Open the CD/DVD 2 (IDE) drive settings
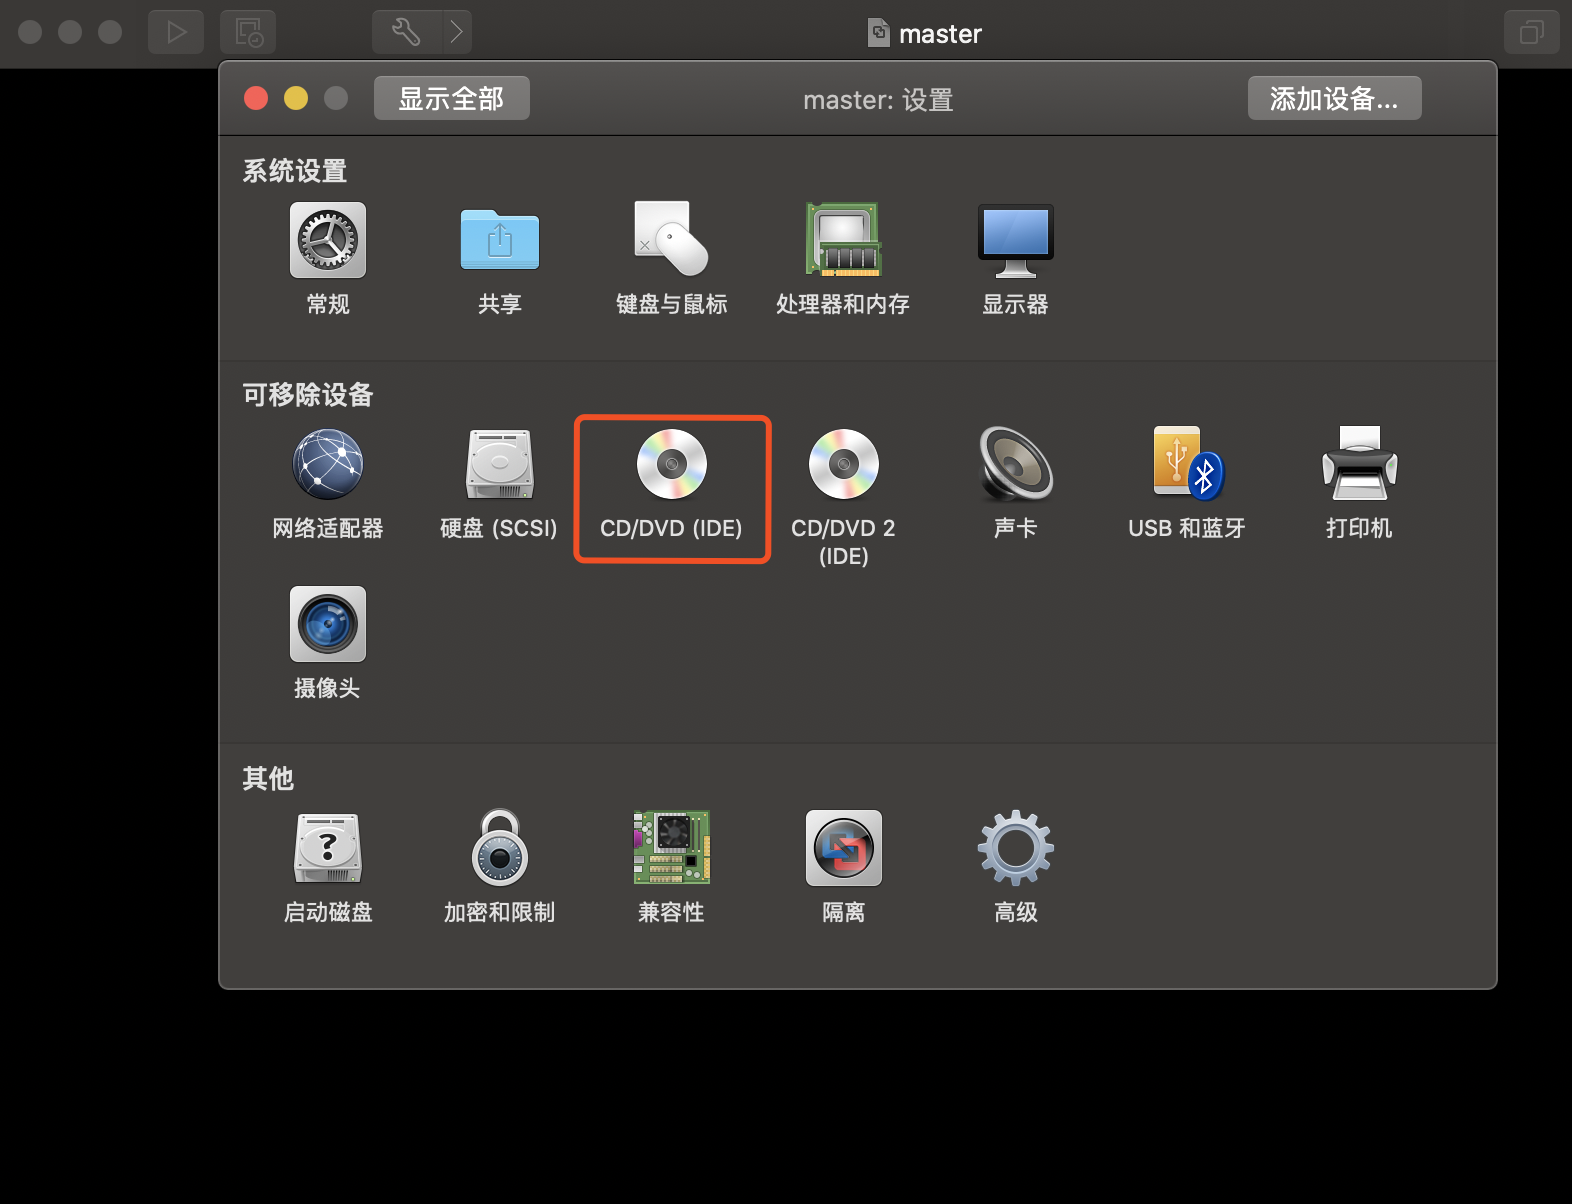The height and width of the screenshot is (1204, 1572). 843,464
